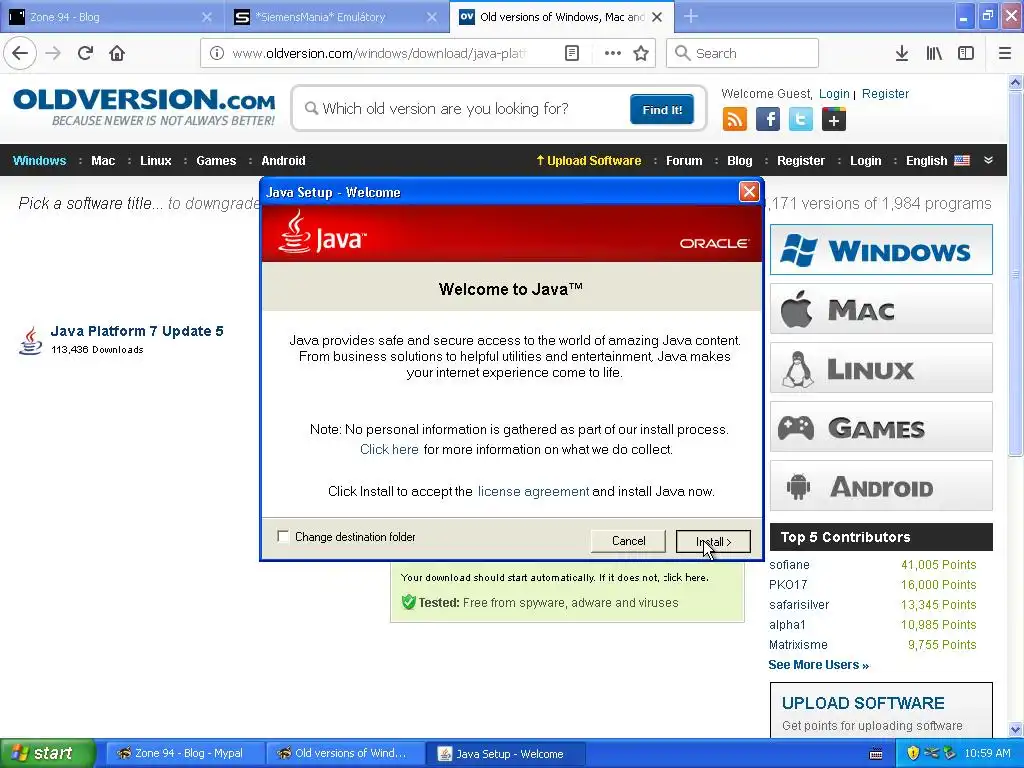This screenshot has height=768, width=1024.
Task: Open See More Users link
Action: tap(818, 665)
